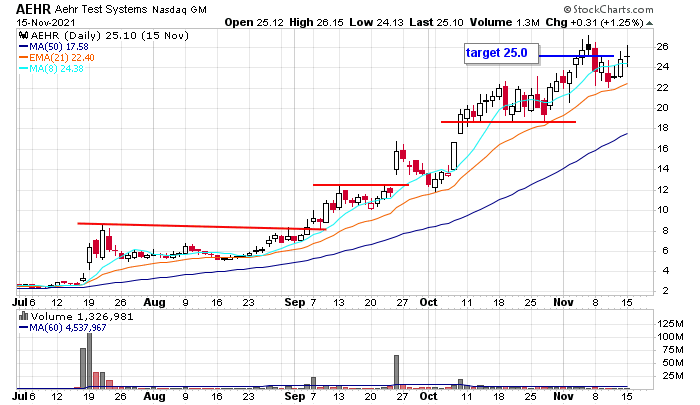The width and height of the screenshot is (700, 405).
Task: Click the Oct label on price chart axis
Action: [428, 302]
